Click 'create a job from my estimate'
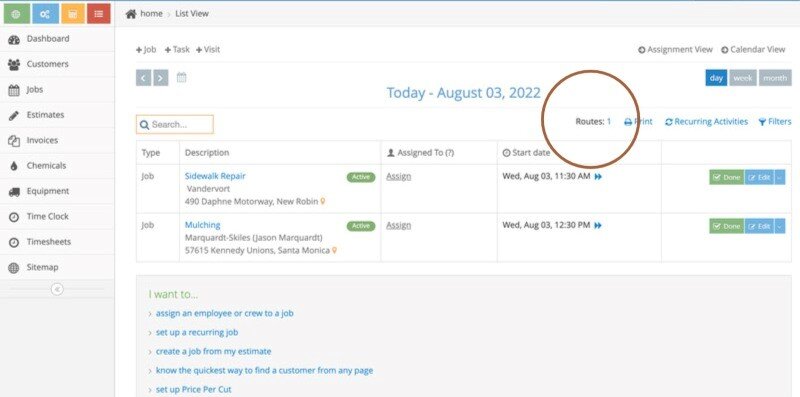The height and width of the screenshot is (397, 800). pyautogui.click(x=213, y=352)
